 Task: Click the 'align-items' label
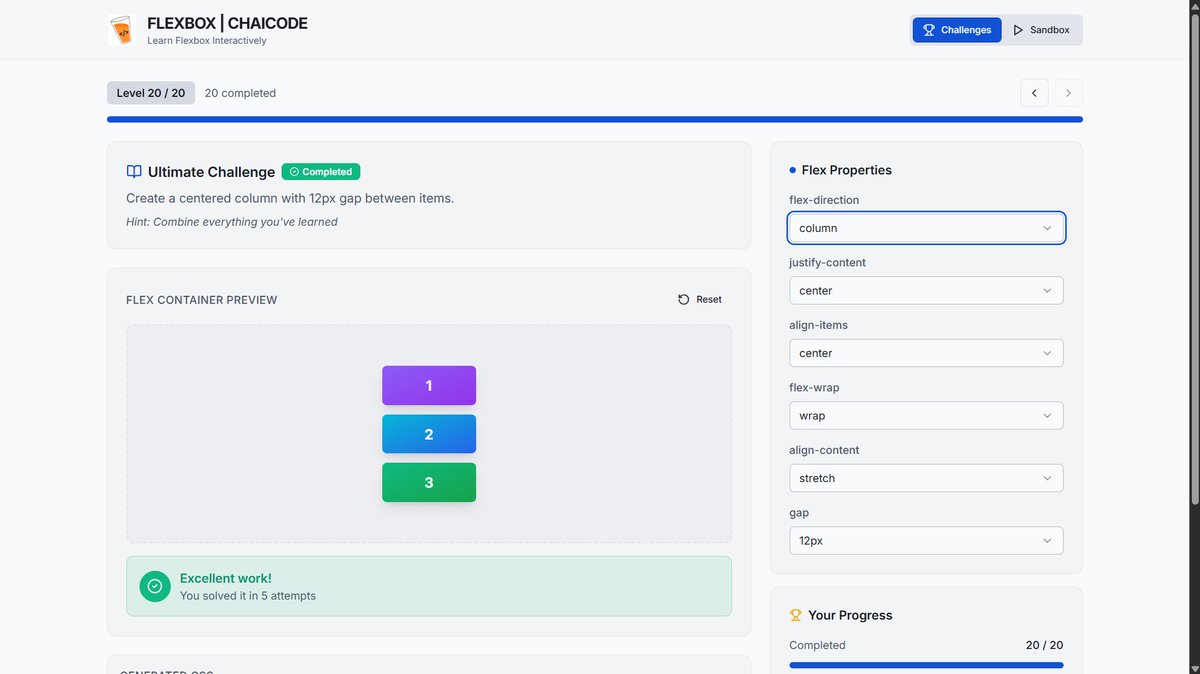818,325
